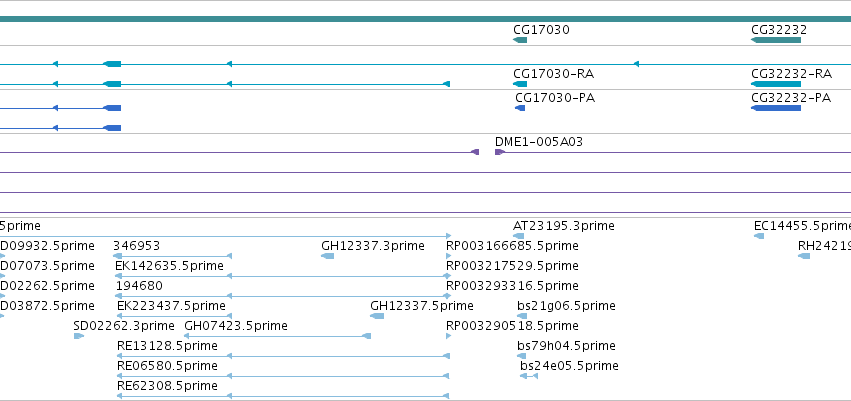Select the EC14455.5prime EST glyph

pos(759,236)
